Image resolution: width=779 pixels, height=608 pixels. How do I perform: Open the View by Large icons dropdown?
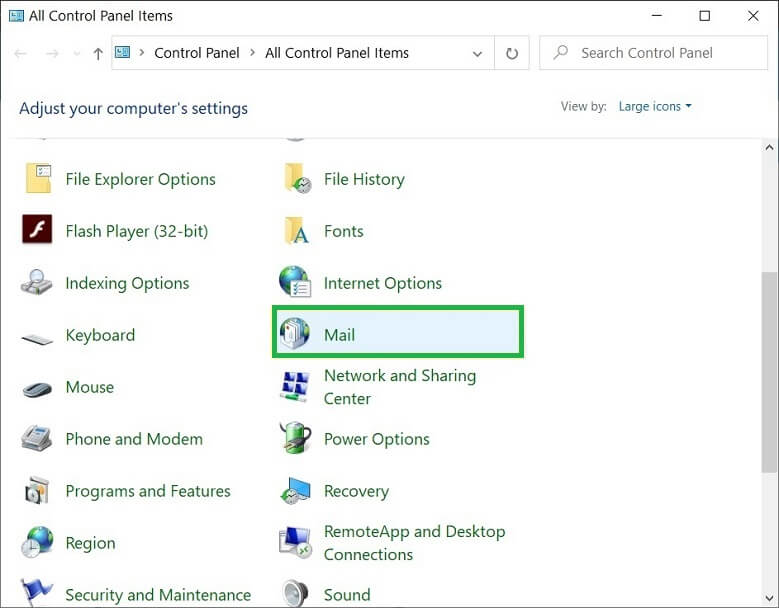point(655,106)
